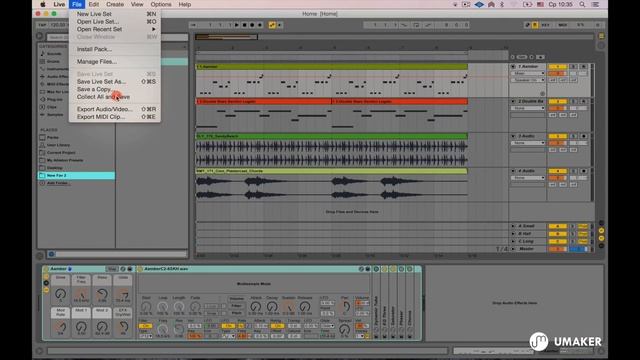The width and height of the screenshot is (640, 360).
Task: Toggle the 2 Double Bass track activator
Action: point(558,101)
